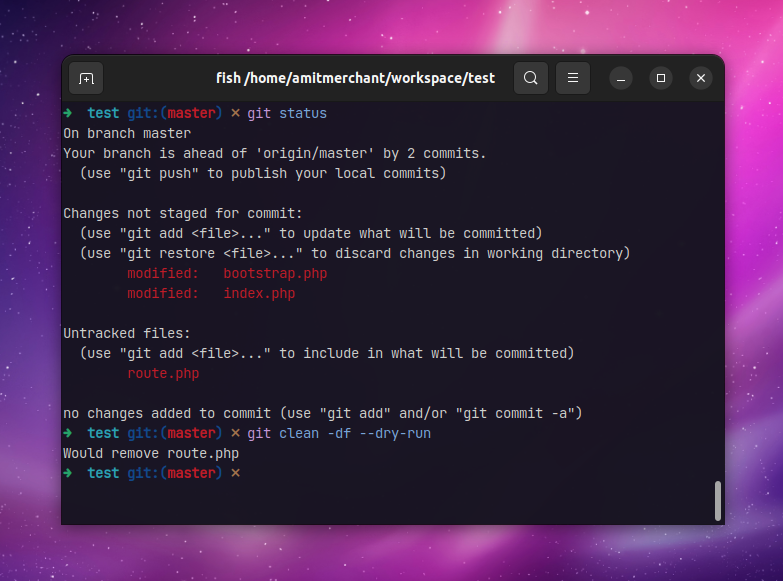Click the window title showing workspace/test path
Image resolution: width=783 pixels, height=581 pixels.
tap(355, 78)
